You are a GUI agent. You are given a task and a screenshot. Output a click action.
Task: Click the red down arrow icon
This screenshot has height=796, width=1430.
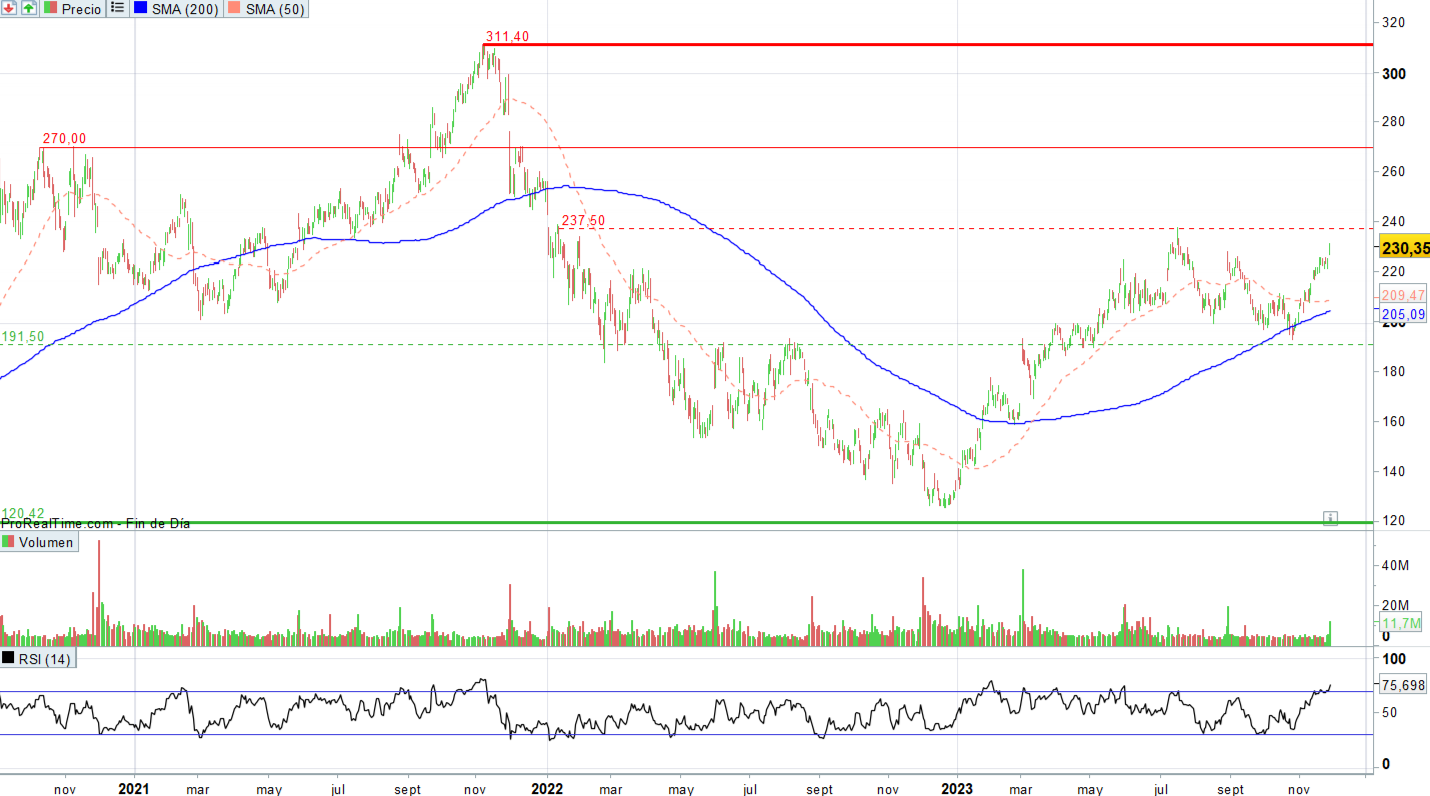click(x=9, y=9)
